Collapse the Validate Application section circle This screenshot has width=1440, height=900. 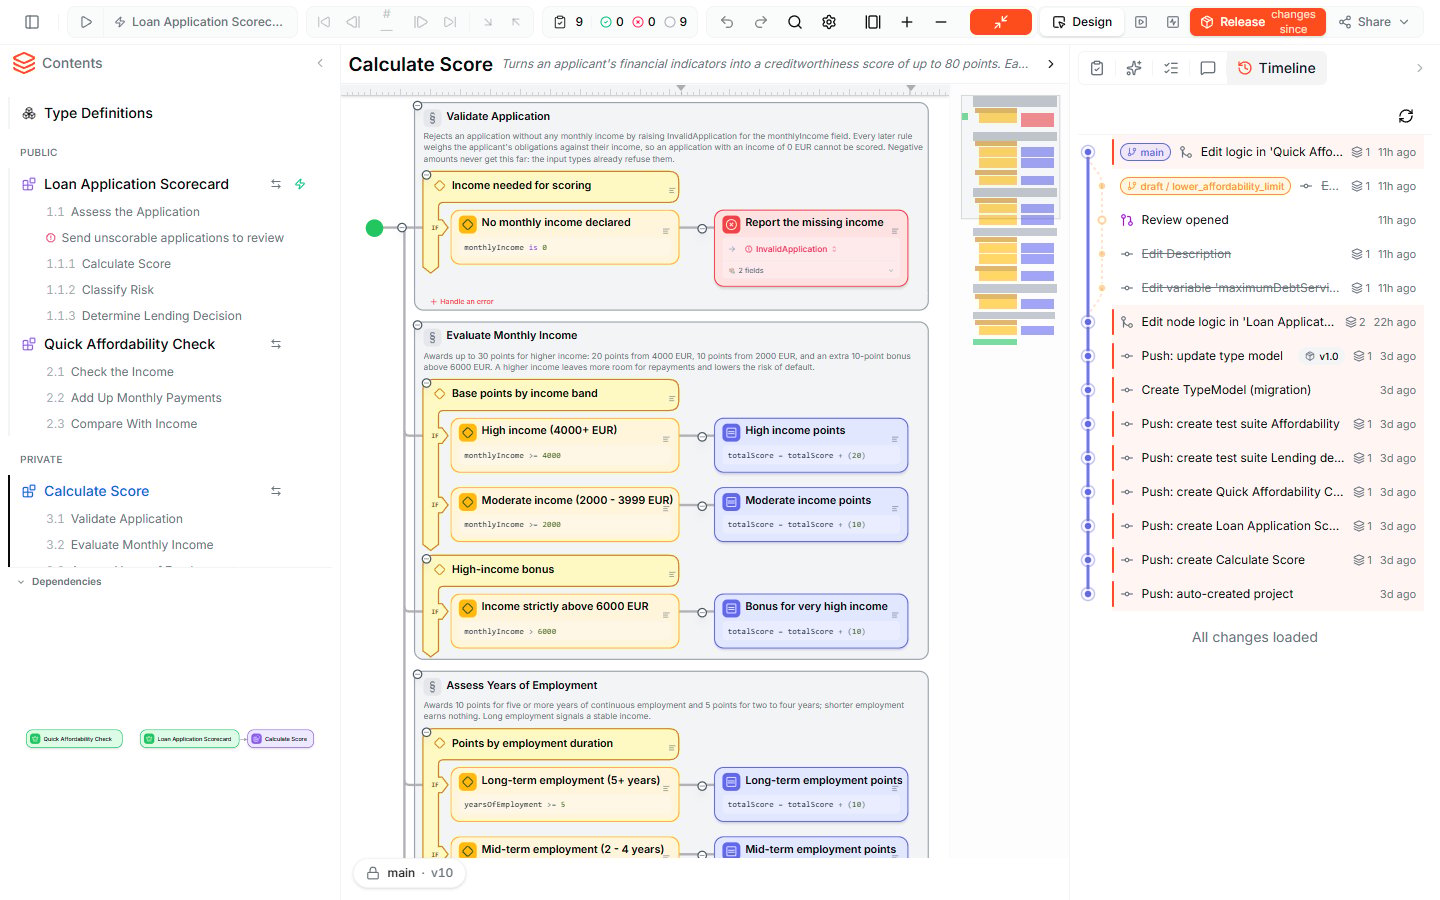tap(418, 105)
